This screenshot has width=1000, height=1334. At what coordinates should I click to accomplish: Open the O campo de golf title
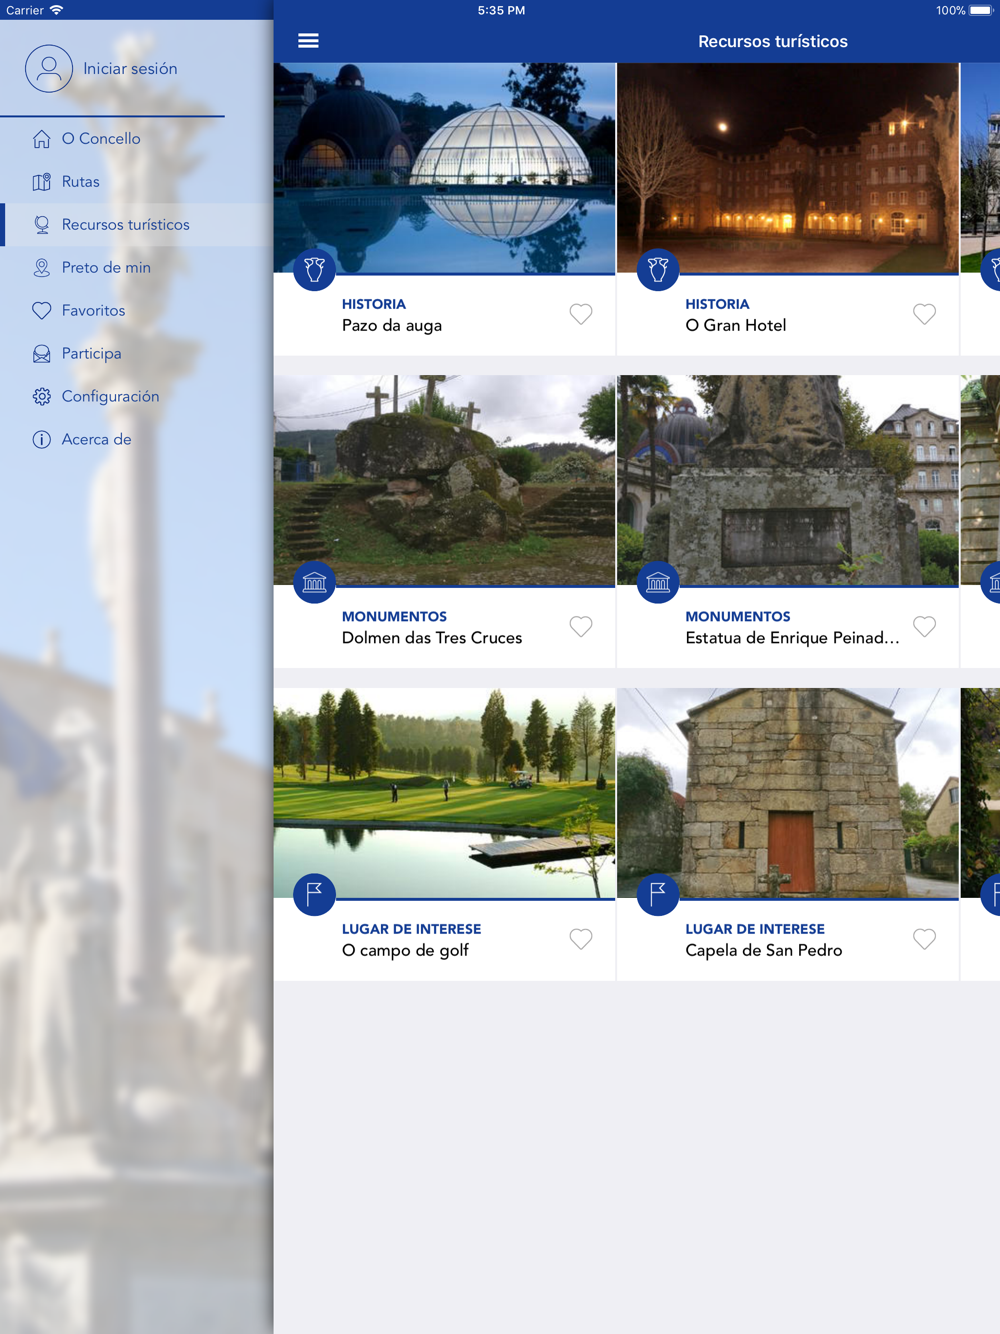click(x=405, y=951)
